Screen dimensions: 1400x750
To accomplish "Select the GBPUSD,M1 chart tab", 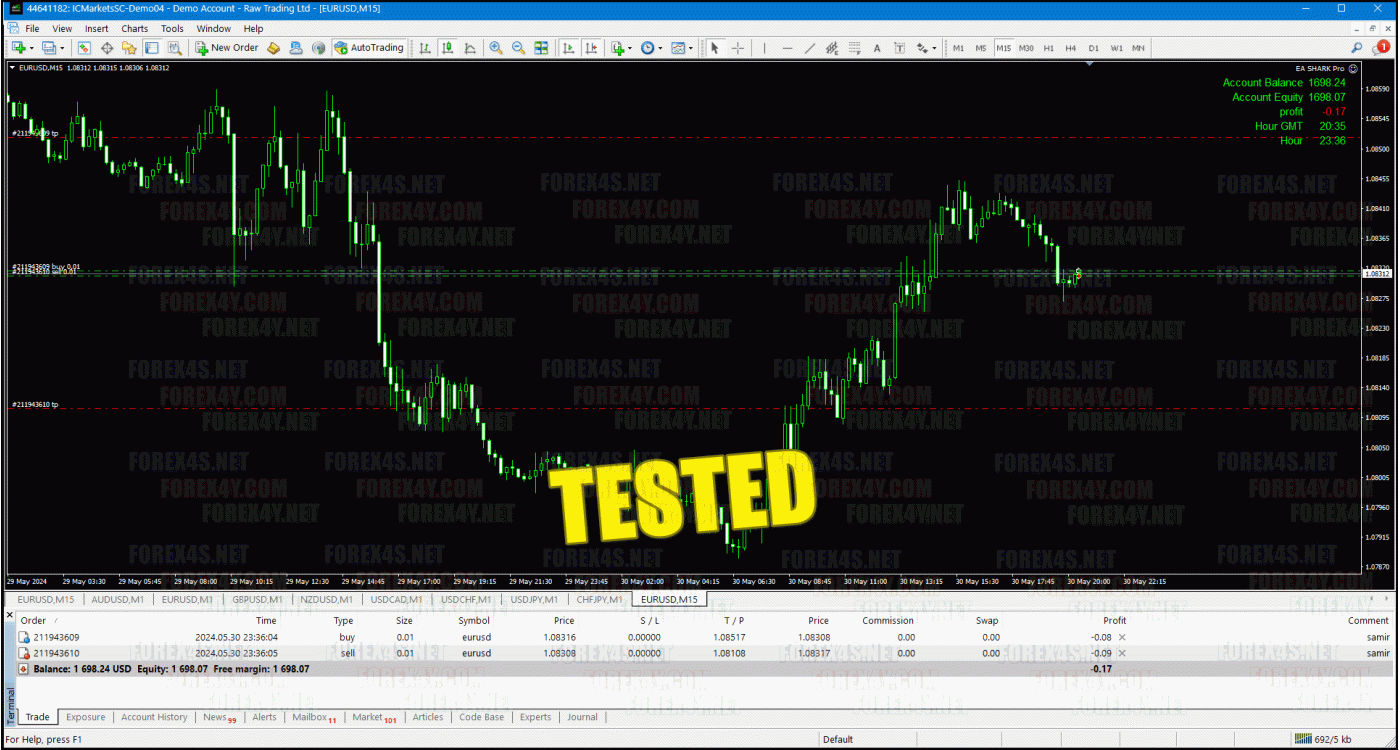I will point(257,600).
